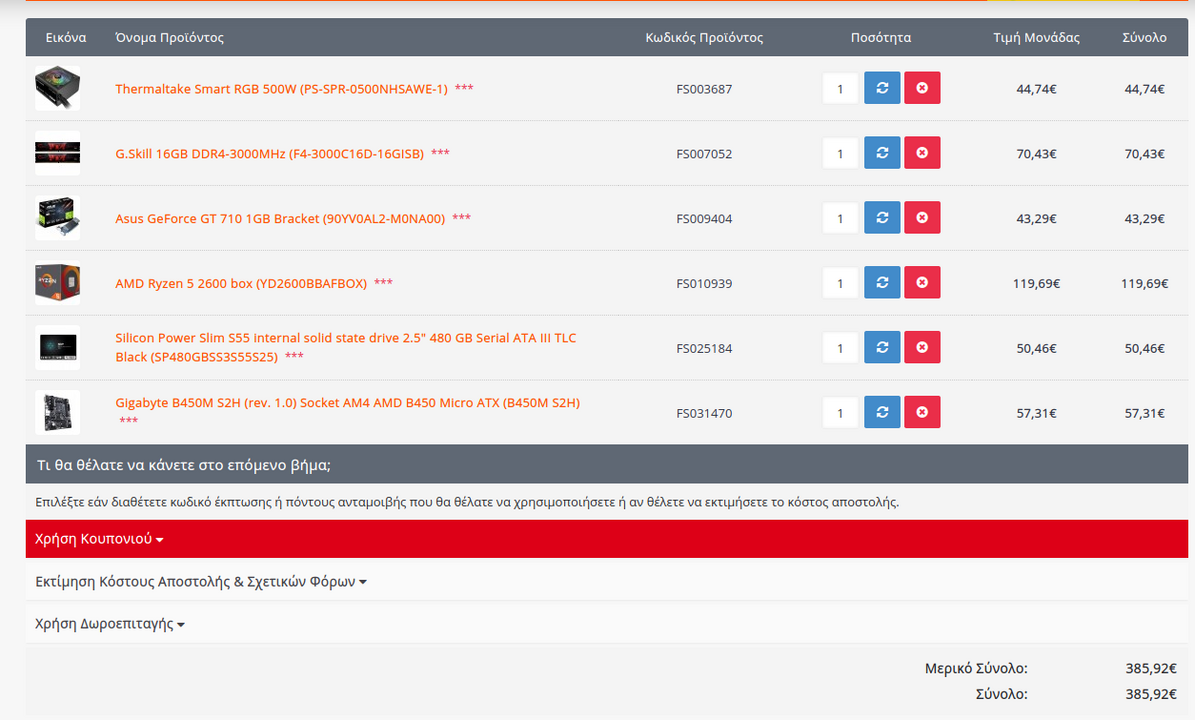Click the Κωδικός Προϊόντος column header

tap(704, 37)
